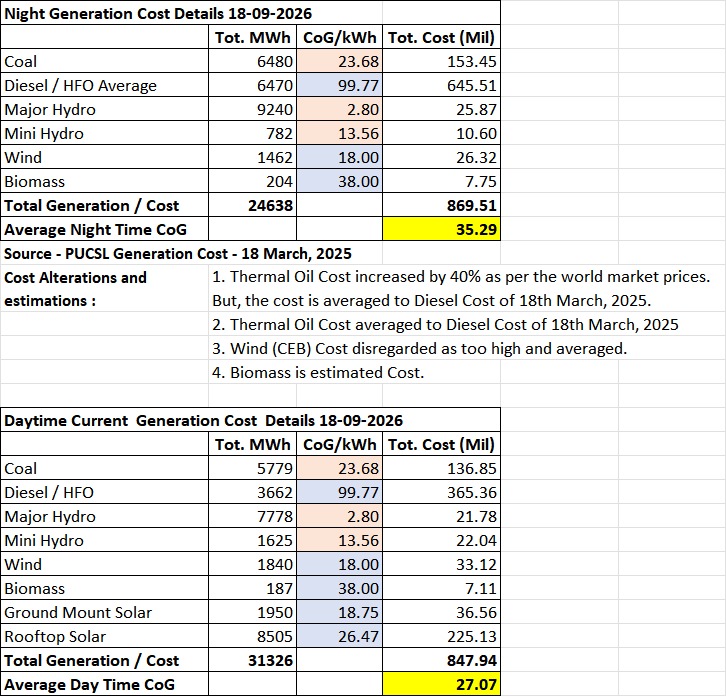Click the Diesel / HFO Average row label
Viewport: 726px width, 696px height.
tap(105, 85)
